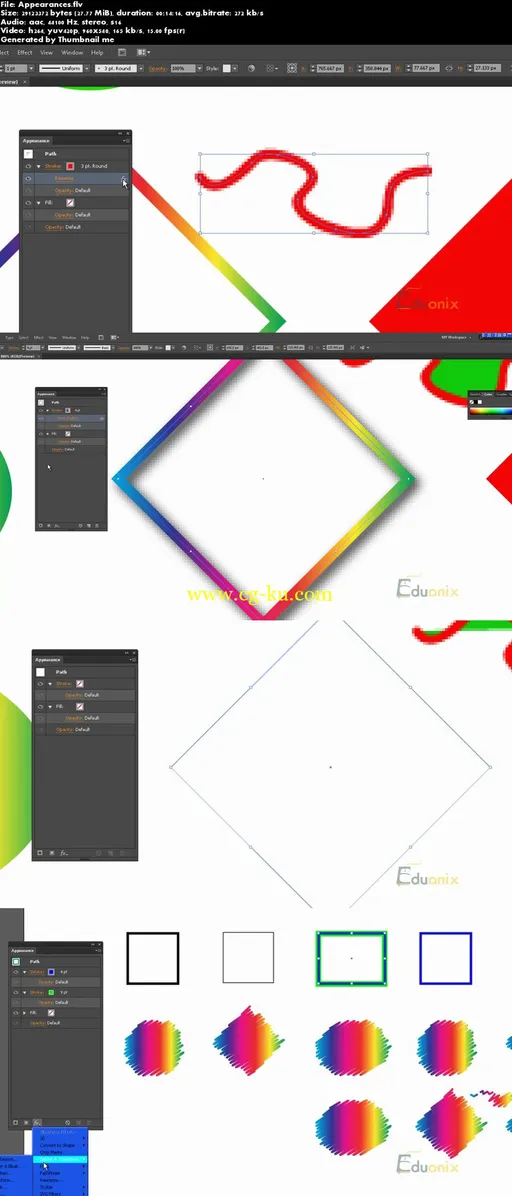Image resolution: width=512 pixels, height=1196 pixels.
Task: Hide the green Stroke in bottom frame panel
Action: coord(16,992)
